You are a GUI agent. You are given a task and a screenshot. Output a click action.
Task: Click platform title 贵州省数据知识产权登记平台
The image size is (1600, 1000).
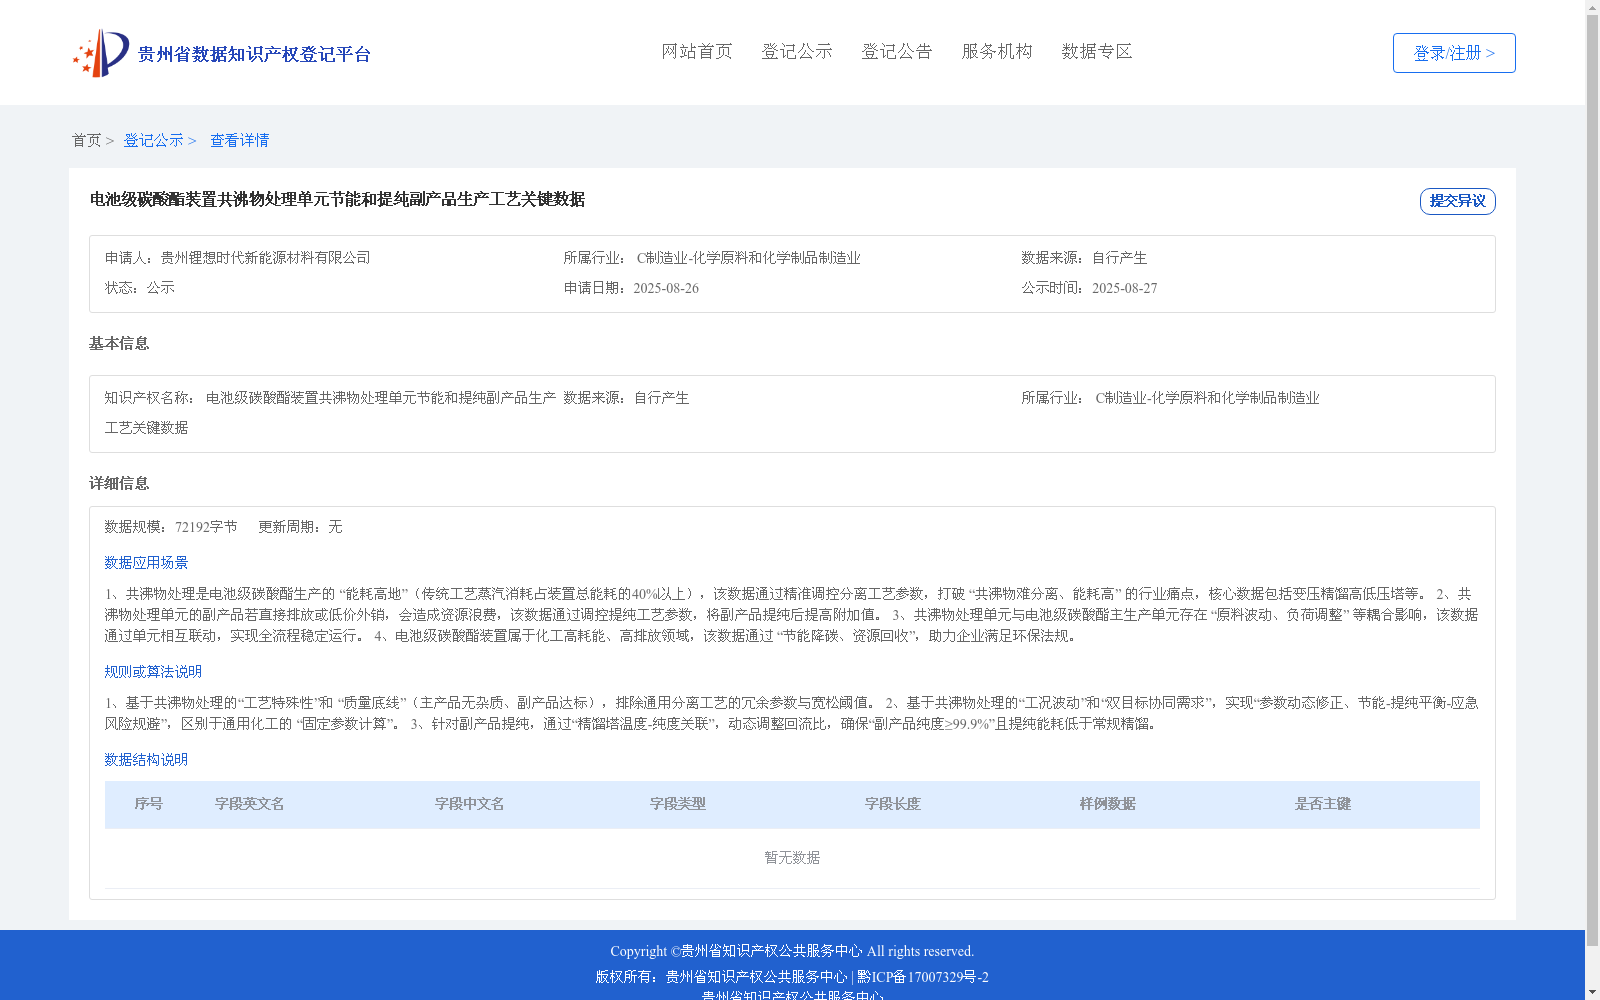[254, 54]
